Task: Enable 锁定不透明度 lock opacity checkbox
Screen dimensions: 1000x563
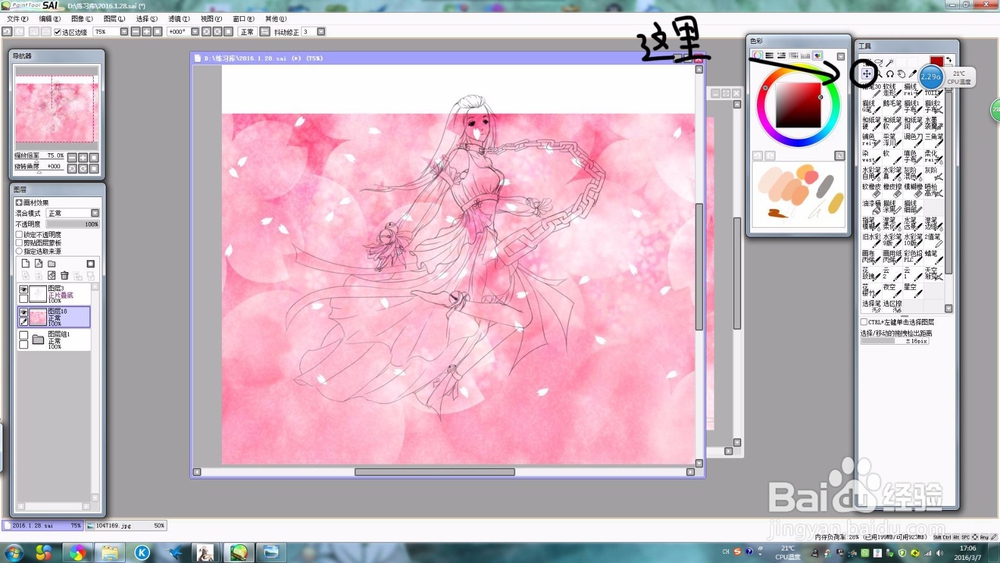Action: (19, 235)
